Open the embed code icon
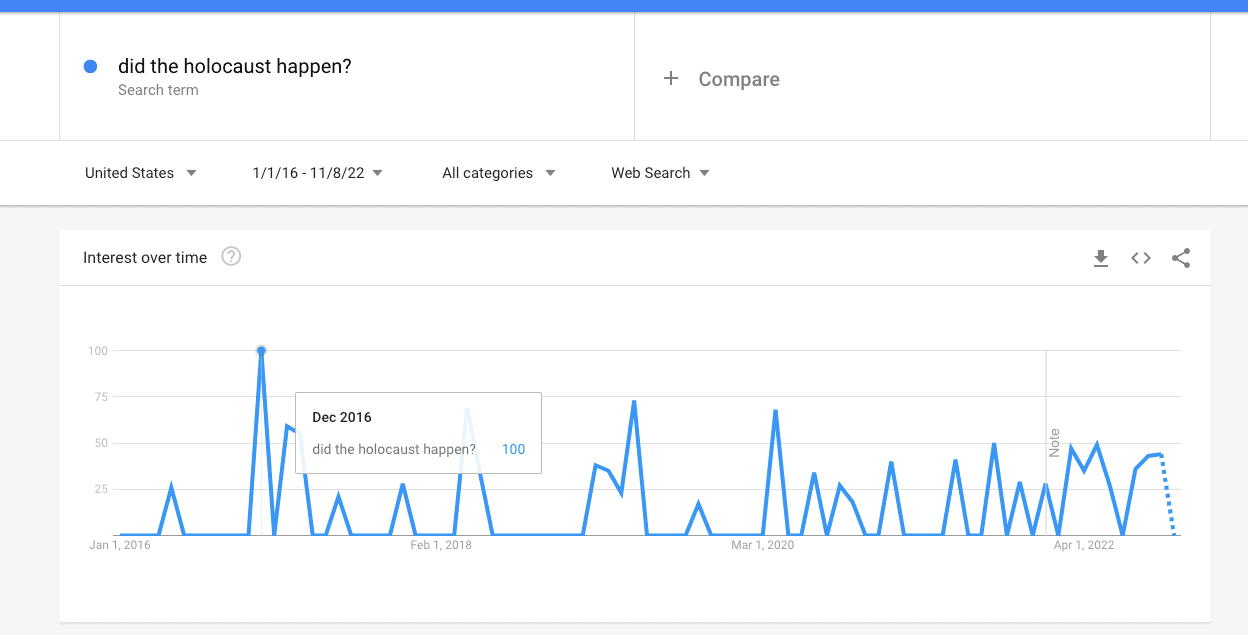 click(1141, 258)
